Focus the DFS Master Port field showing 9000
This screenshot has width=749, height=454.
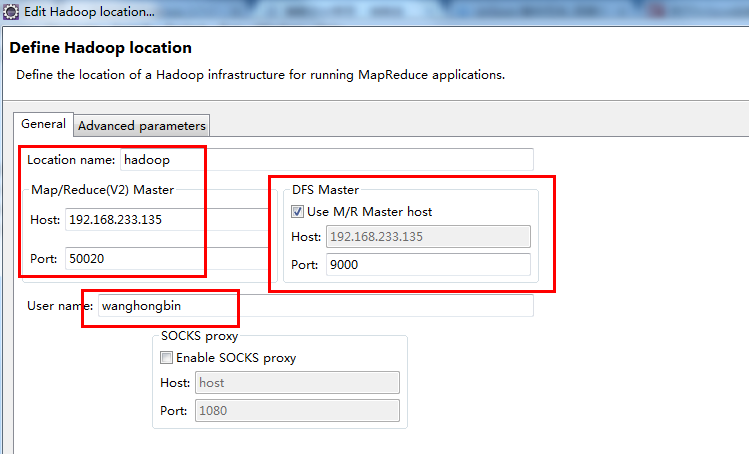point(426,265)
